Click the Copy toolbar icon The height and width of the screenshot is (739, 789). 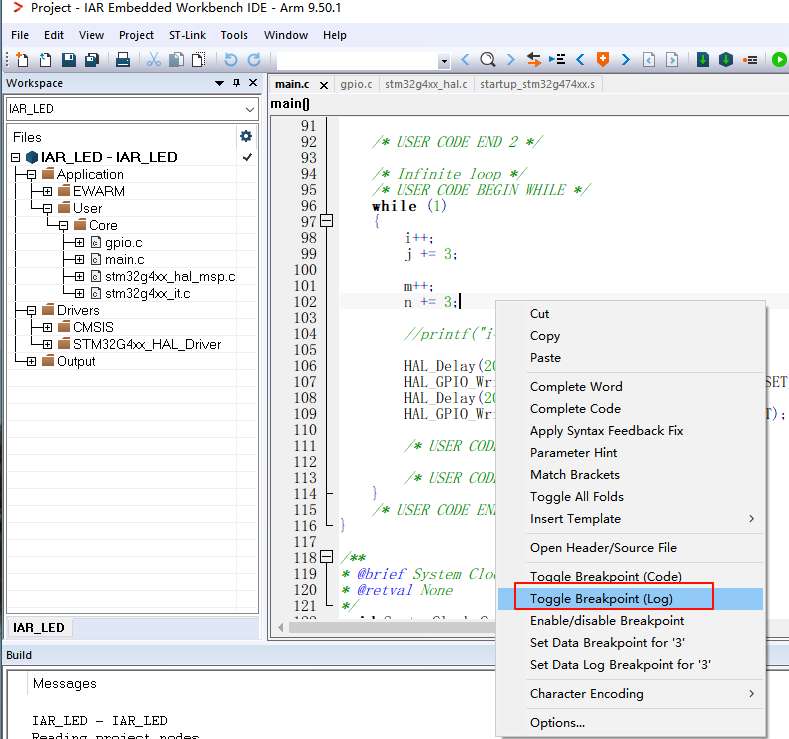pos(176,60)
